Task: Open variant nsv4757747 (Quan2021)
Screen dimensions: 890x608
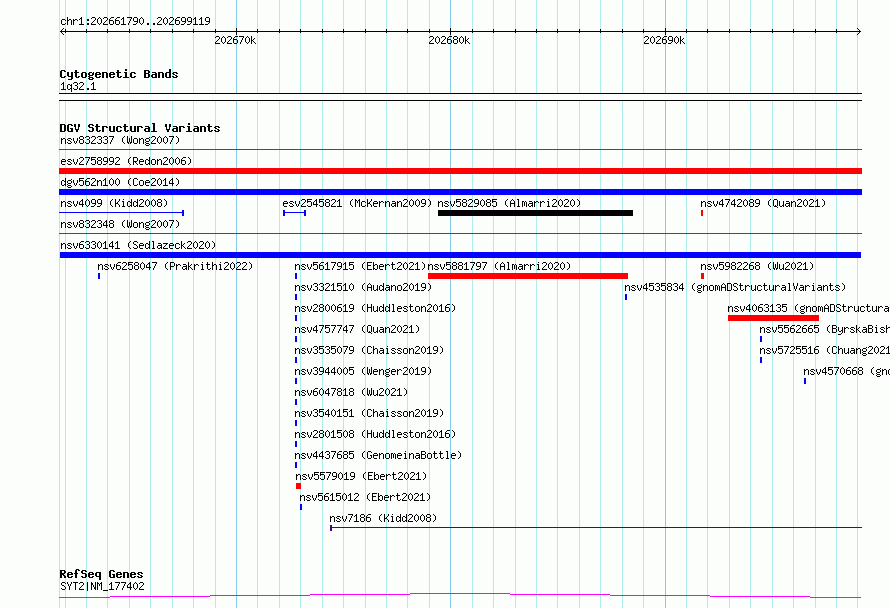Action: click(357, 329)
